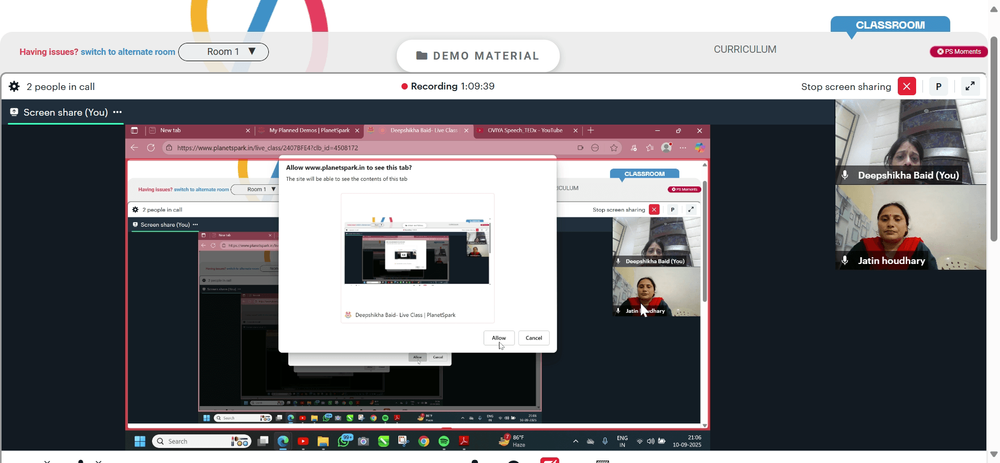Image resolution: width=1000 pixels, height=463 pixels.
Task: Click the browser refresh icon
Action: click(x=151, y=147)
